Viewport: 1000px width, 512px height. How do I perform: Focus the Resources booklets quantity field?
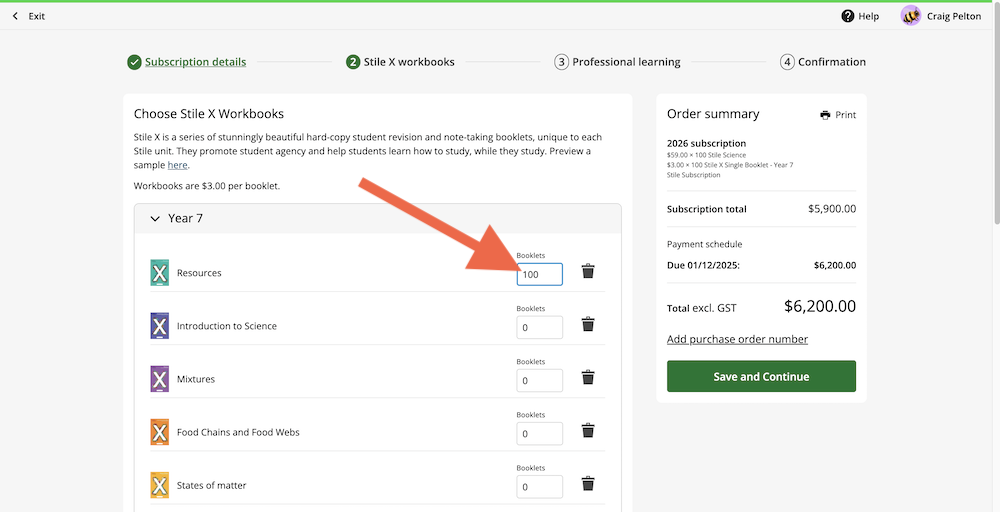(x=540, y=274)
